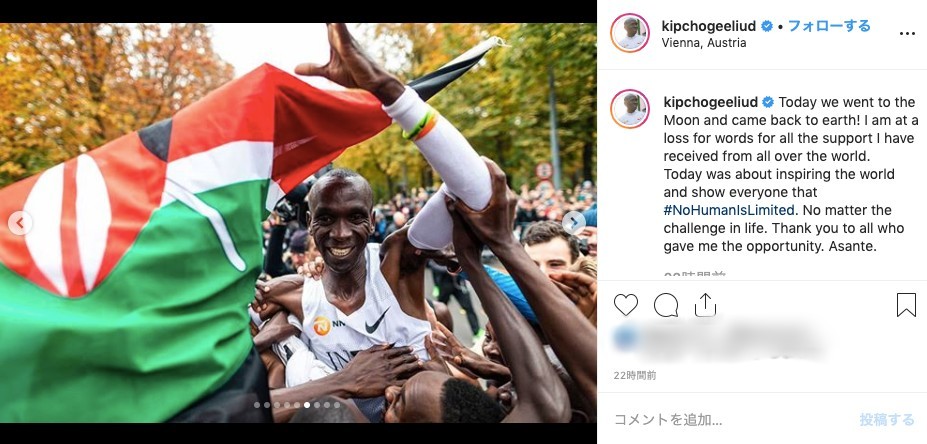Open the #NoHumanIsLimited hashtag
Viewport: 927px width, 444px height.
point(728,210)
